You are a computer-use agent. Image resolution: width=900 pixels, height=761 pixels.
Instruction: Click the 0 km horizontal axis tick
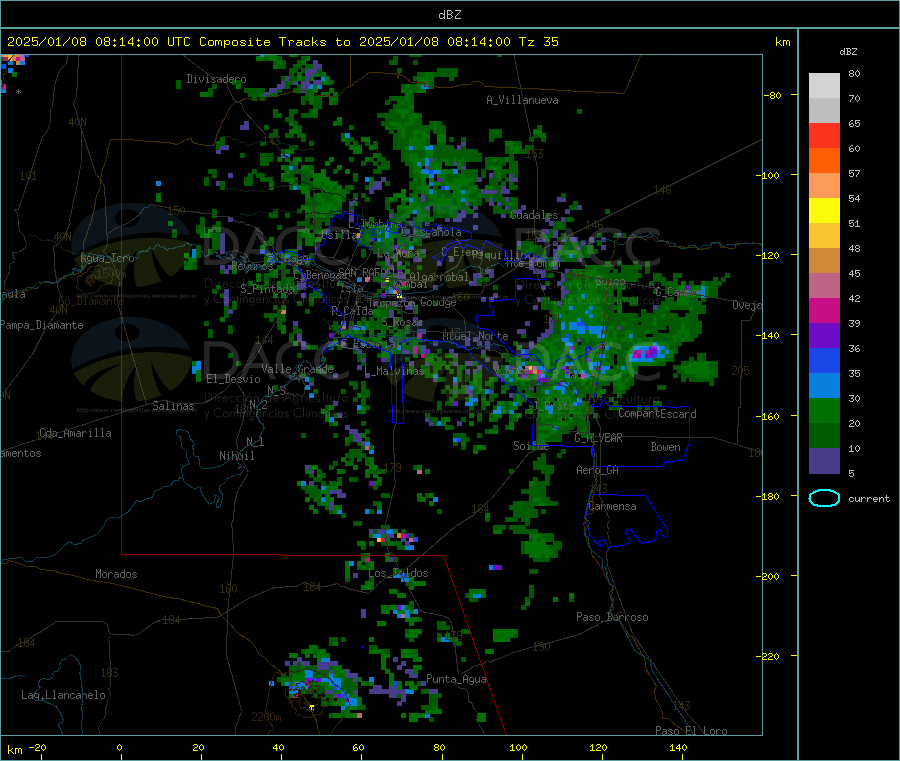point(119,747)
